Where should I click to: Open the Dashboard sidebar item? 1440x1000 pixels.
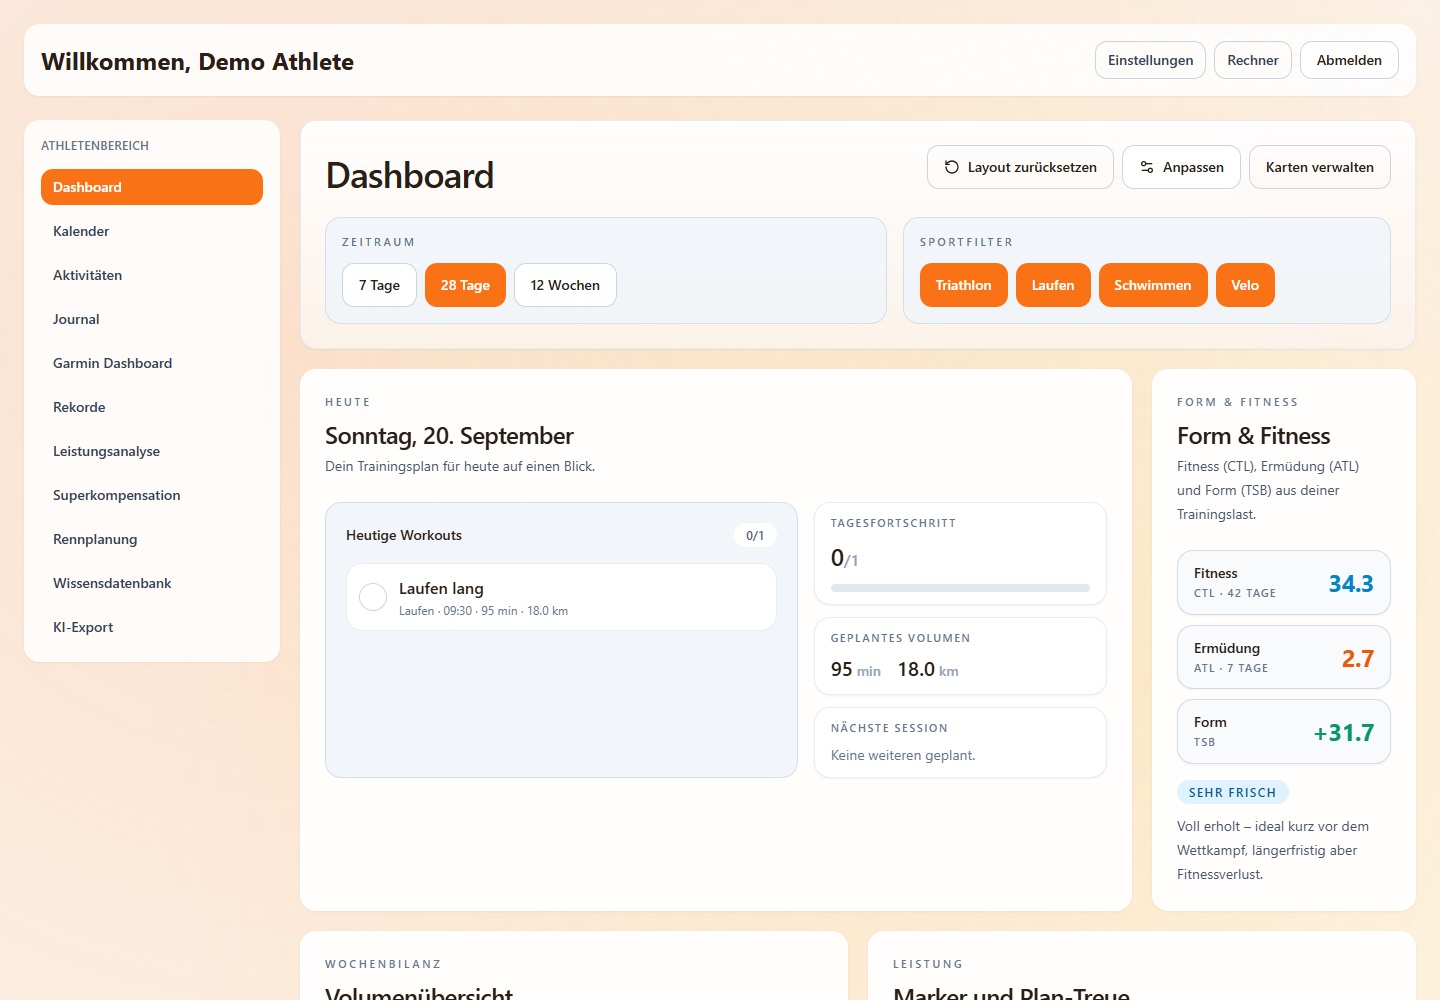tap(152, 187)
